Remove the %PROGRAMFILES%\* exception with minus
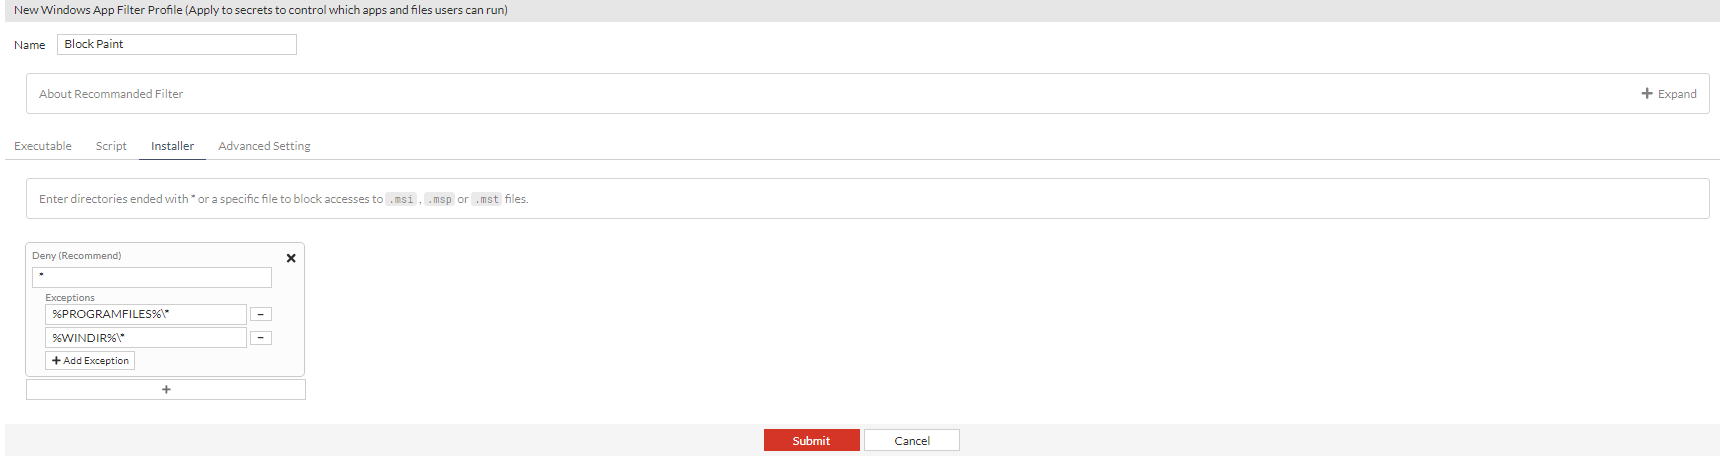 pyautogui.click(x=261, y=314)
